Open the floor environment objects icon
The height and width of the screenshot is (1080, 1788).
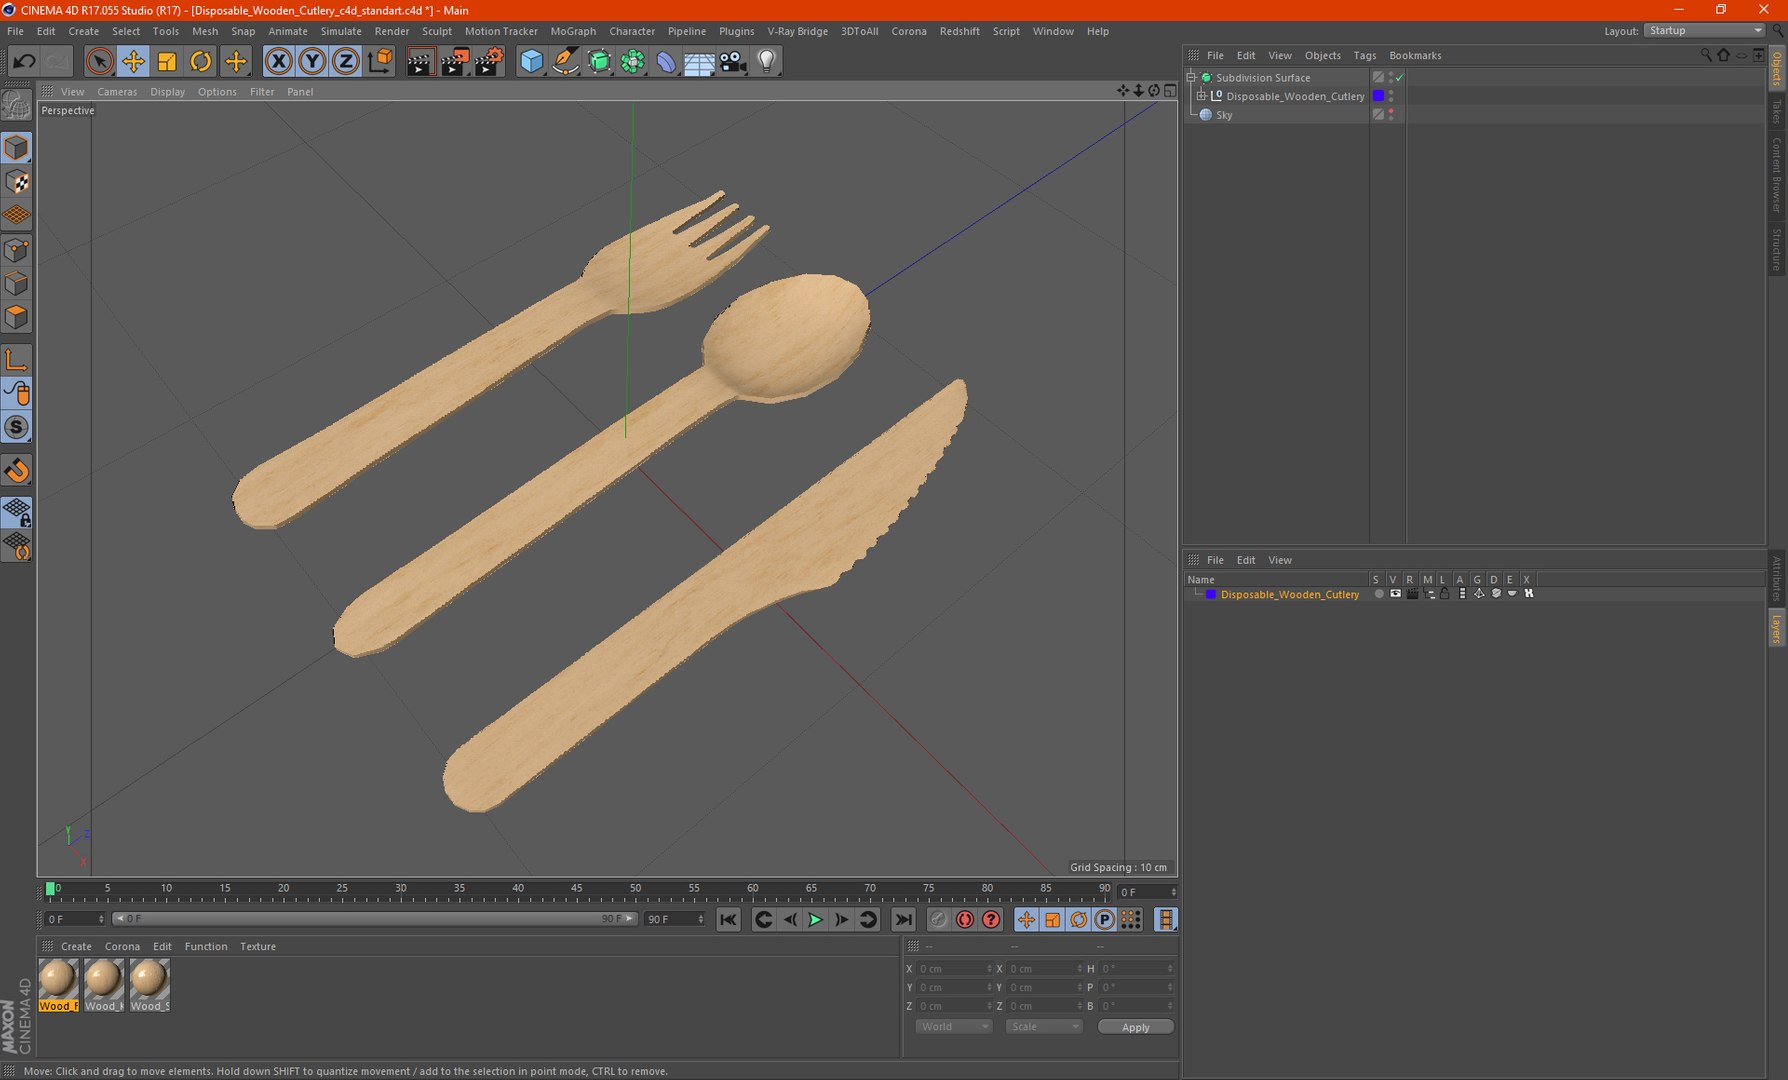tap(699, 62)
